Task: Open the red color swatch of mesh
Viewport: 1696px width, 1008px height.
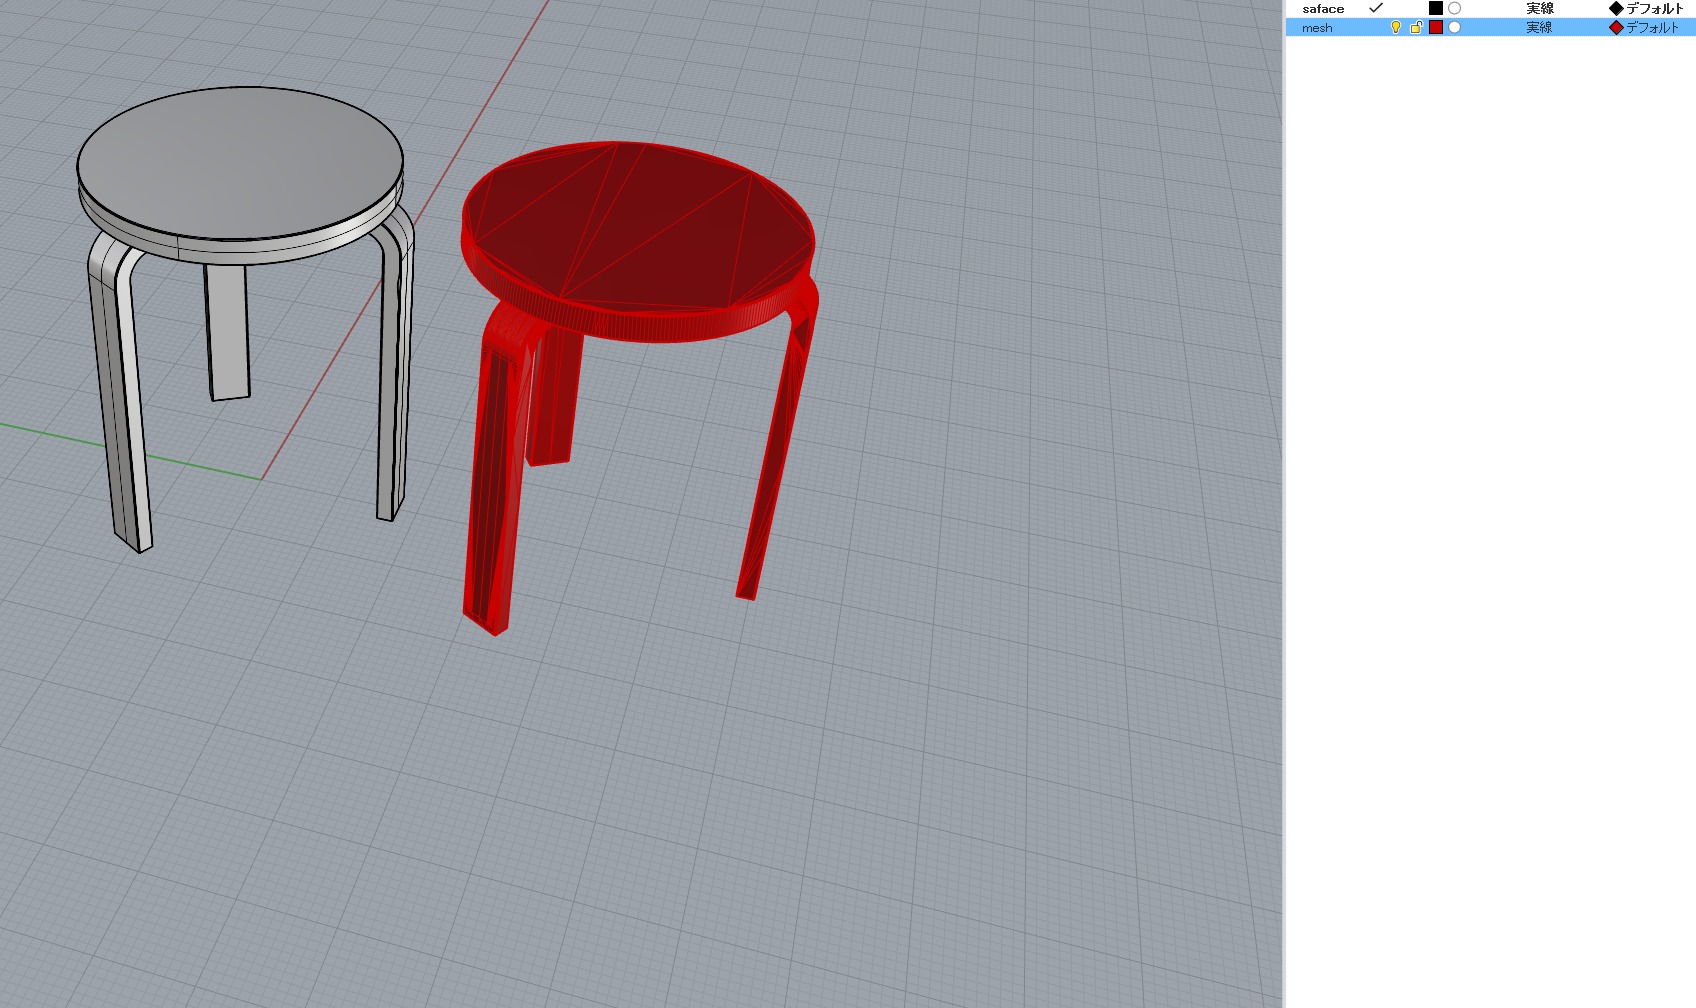Action: coord(1436,28)
